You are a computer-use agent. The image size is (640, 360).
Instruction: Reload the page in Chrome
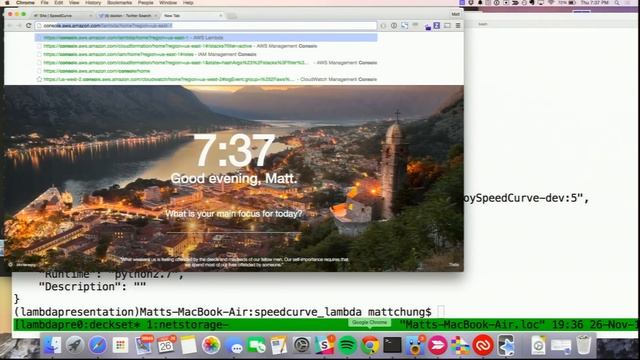click(x=29, y=26)
